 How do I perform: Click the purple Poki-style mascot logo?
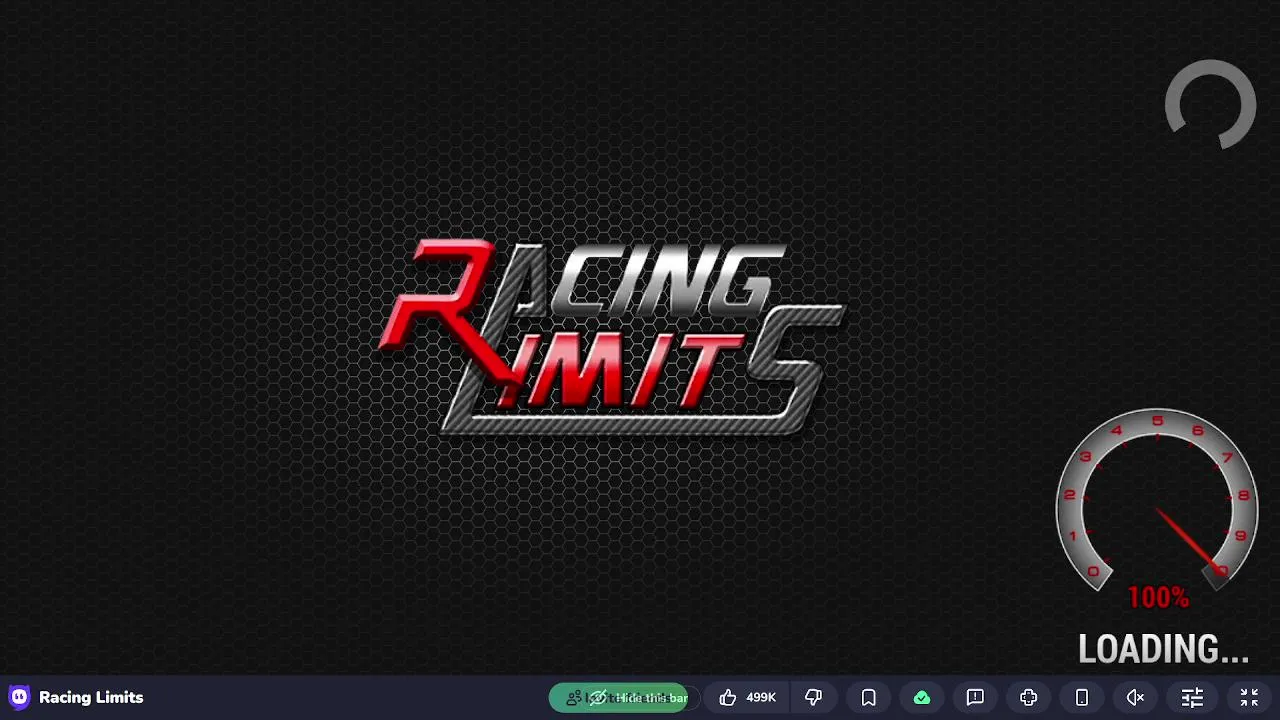[19, 697]
